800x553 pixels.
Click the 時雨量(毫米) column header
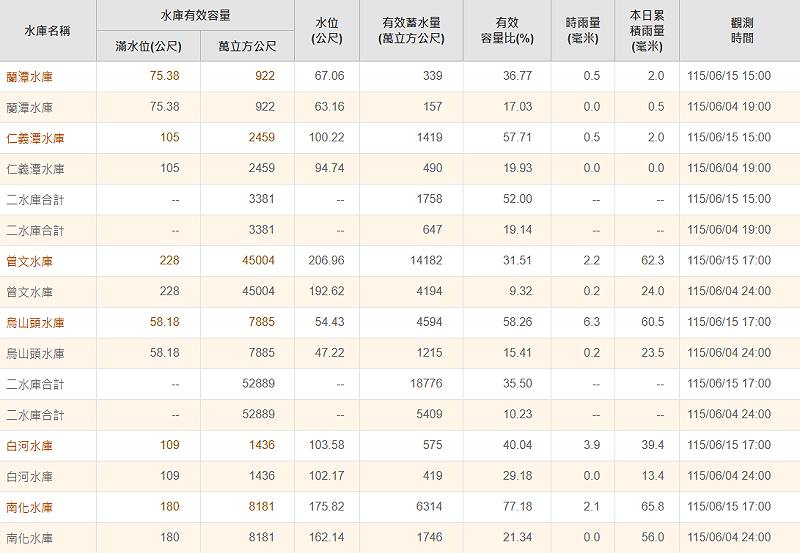(583, 31)
